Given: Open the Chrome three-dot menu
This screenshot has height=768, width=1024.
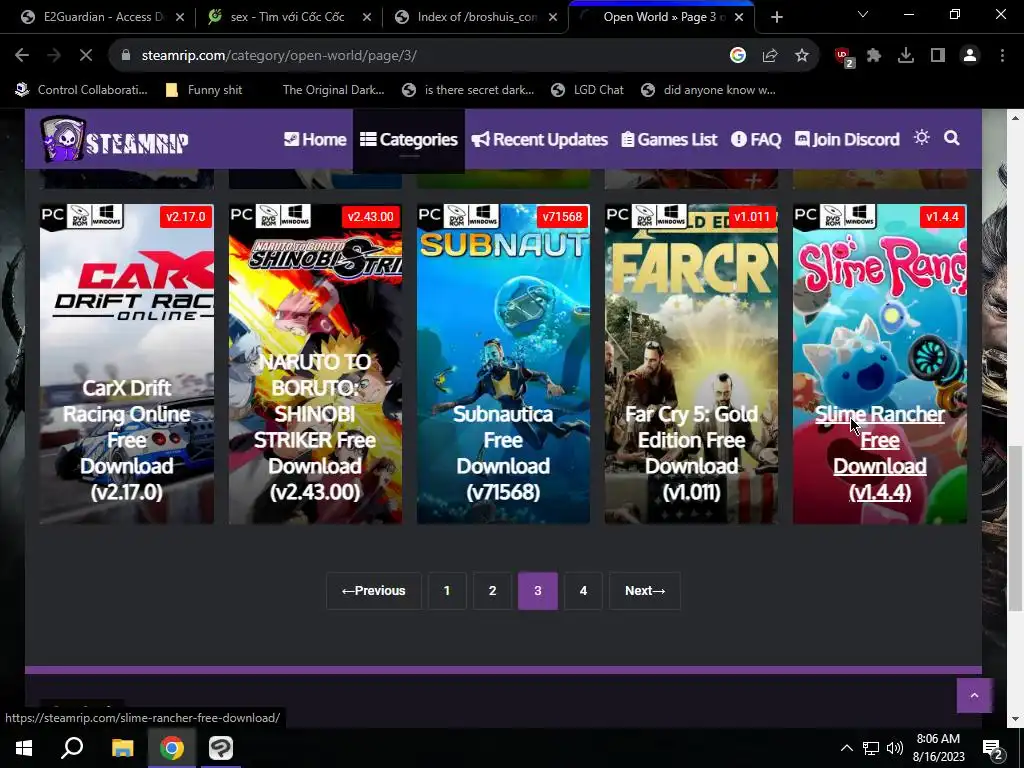Looking at the screenshot, I should click(1002, 56).
